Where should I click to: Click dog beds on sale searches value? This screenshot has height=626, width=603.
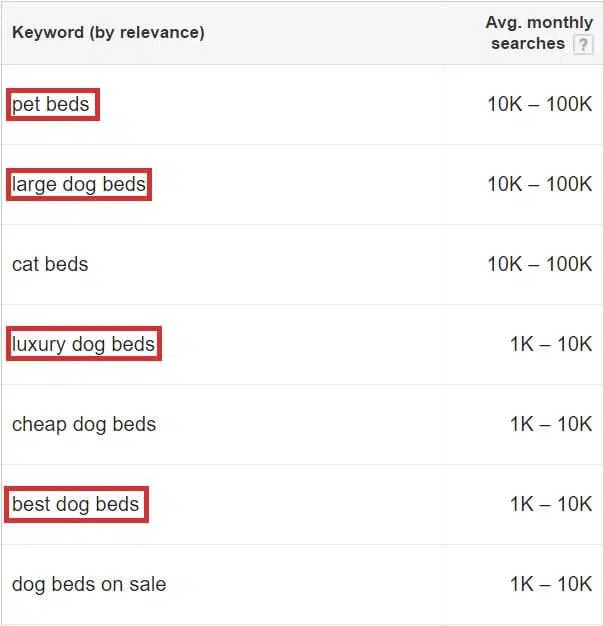click(550, 584)
